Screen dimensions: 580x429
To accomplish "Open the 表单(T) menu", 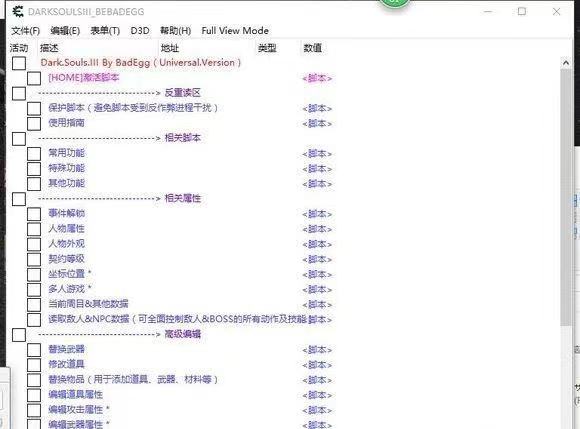I will click(x=105, y=31).
